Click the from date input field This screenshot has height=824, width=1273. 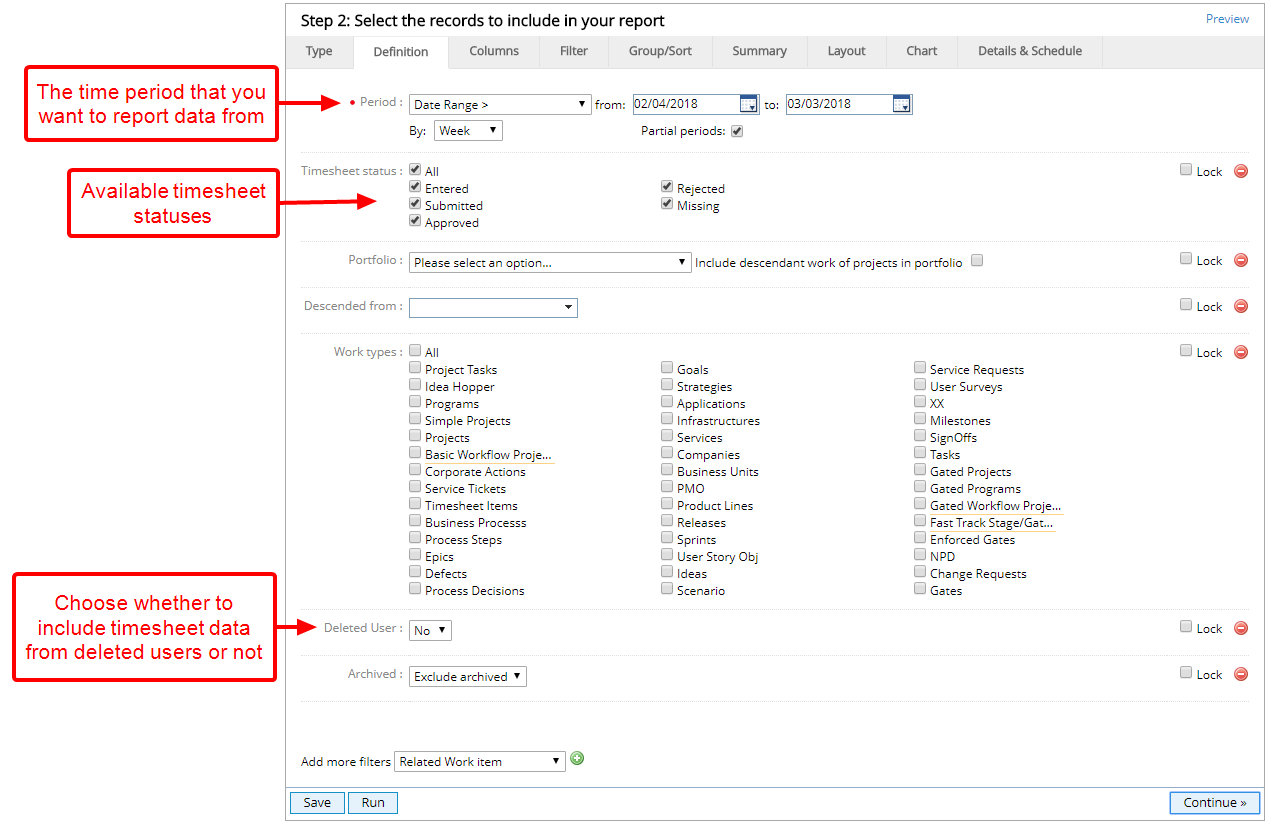[x=686, y=104]
